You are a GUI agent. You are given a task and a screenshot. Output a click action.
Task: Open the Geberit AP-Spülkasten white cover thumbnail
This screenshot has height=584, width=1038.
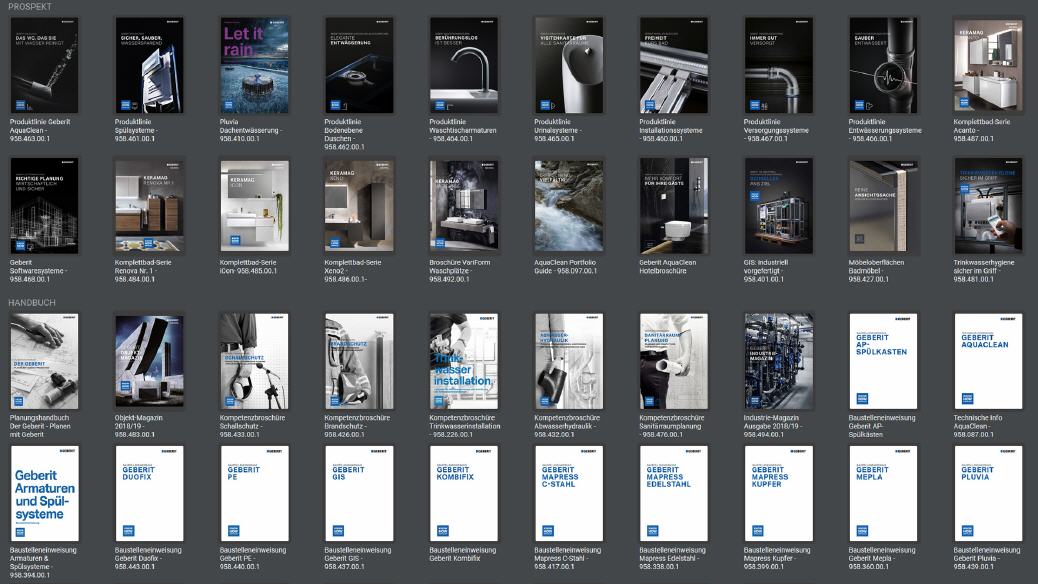(884, 362)
